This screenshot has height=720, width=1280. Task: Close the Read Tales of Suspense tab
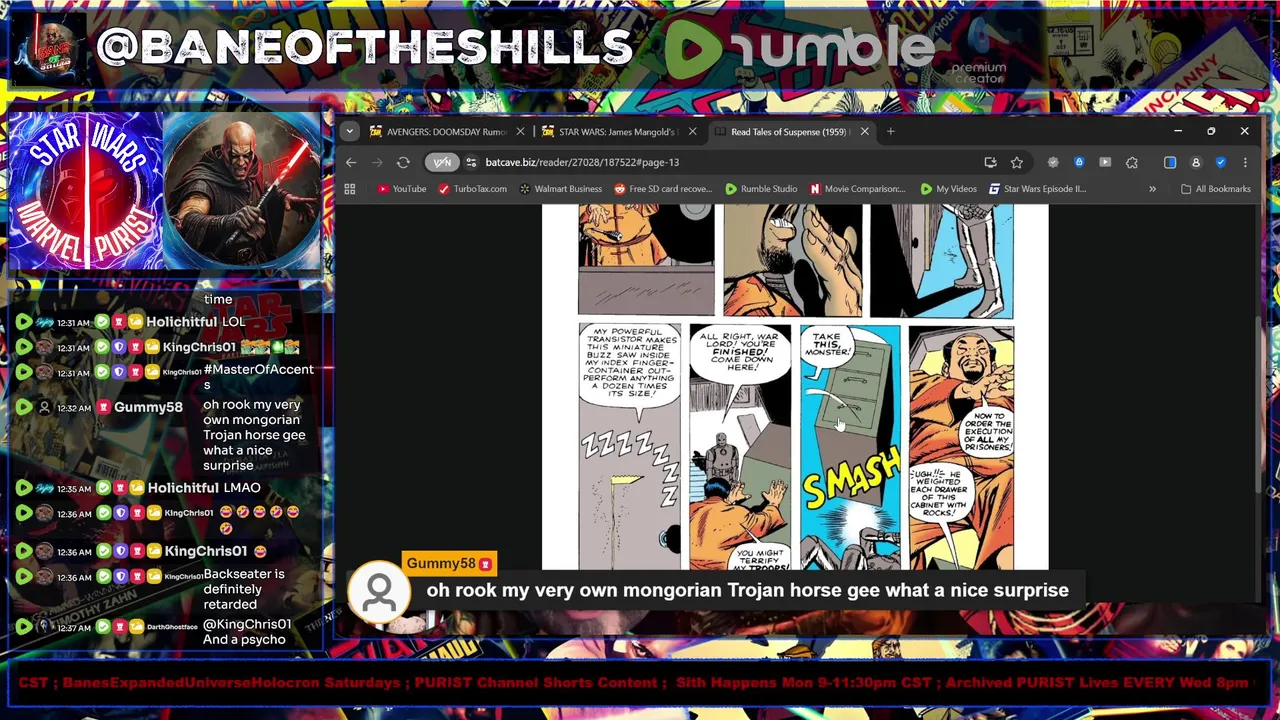tap(864, 132)
